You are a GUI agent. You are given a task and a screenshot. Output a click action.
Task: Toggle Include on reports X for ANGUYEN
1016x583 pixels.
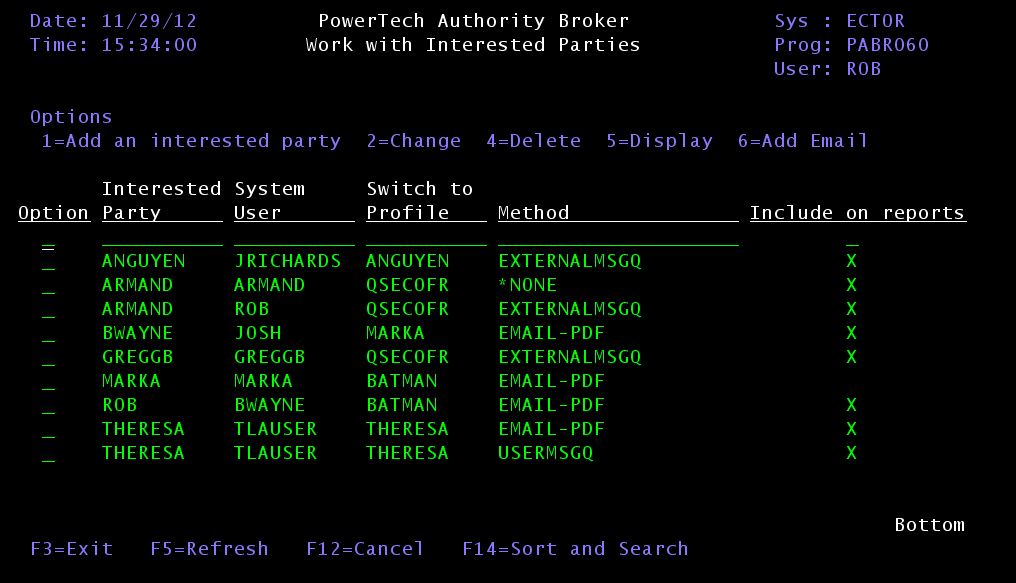click(852, 261)
